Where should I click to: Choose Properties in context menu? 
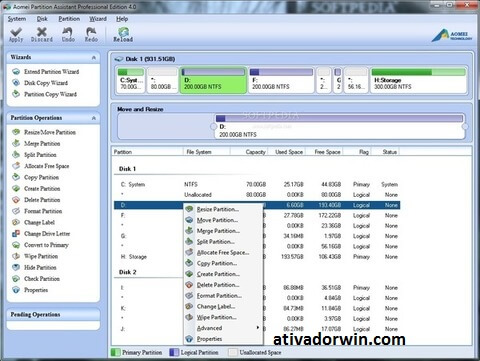point(223,339)
